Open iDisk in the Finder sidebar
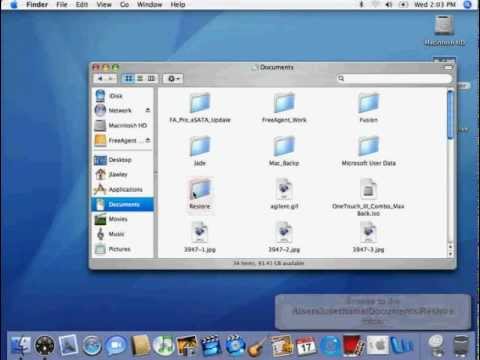This screenshot has height=360, width=480. pos(123,96)
